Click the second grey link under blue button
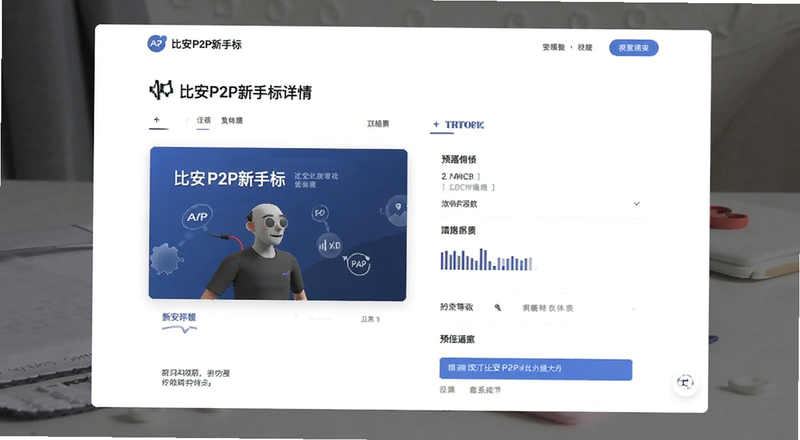The width and height of the screenshot is (800, 440). [485, 390]
